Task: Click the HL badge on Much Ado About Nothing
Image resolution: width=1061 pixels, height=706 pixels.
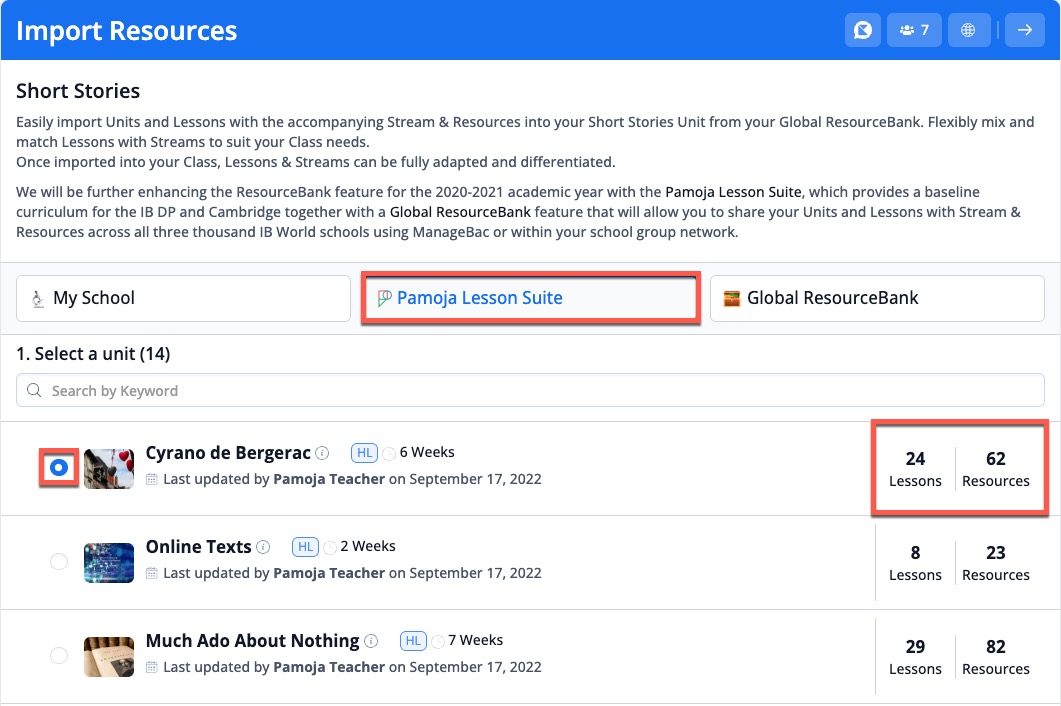Action: [413, 641]
